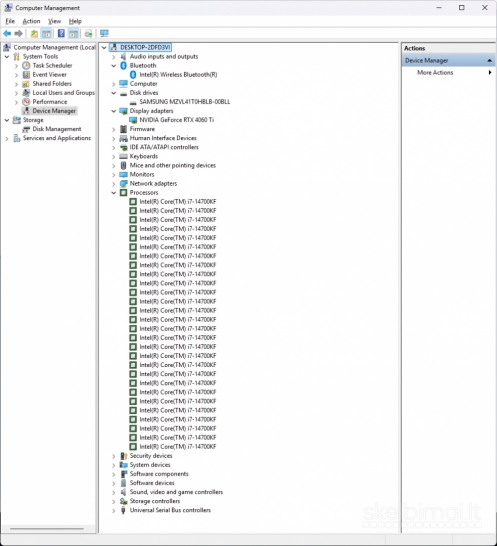Screen dimensions: 497x546
Task: Click the Bluetooth category icon
Action: pyautogui.click(x=123, y=65)
